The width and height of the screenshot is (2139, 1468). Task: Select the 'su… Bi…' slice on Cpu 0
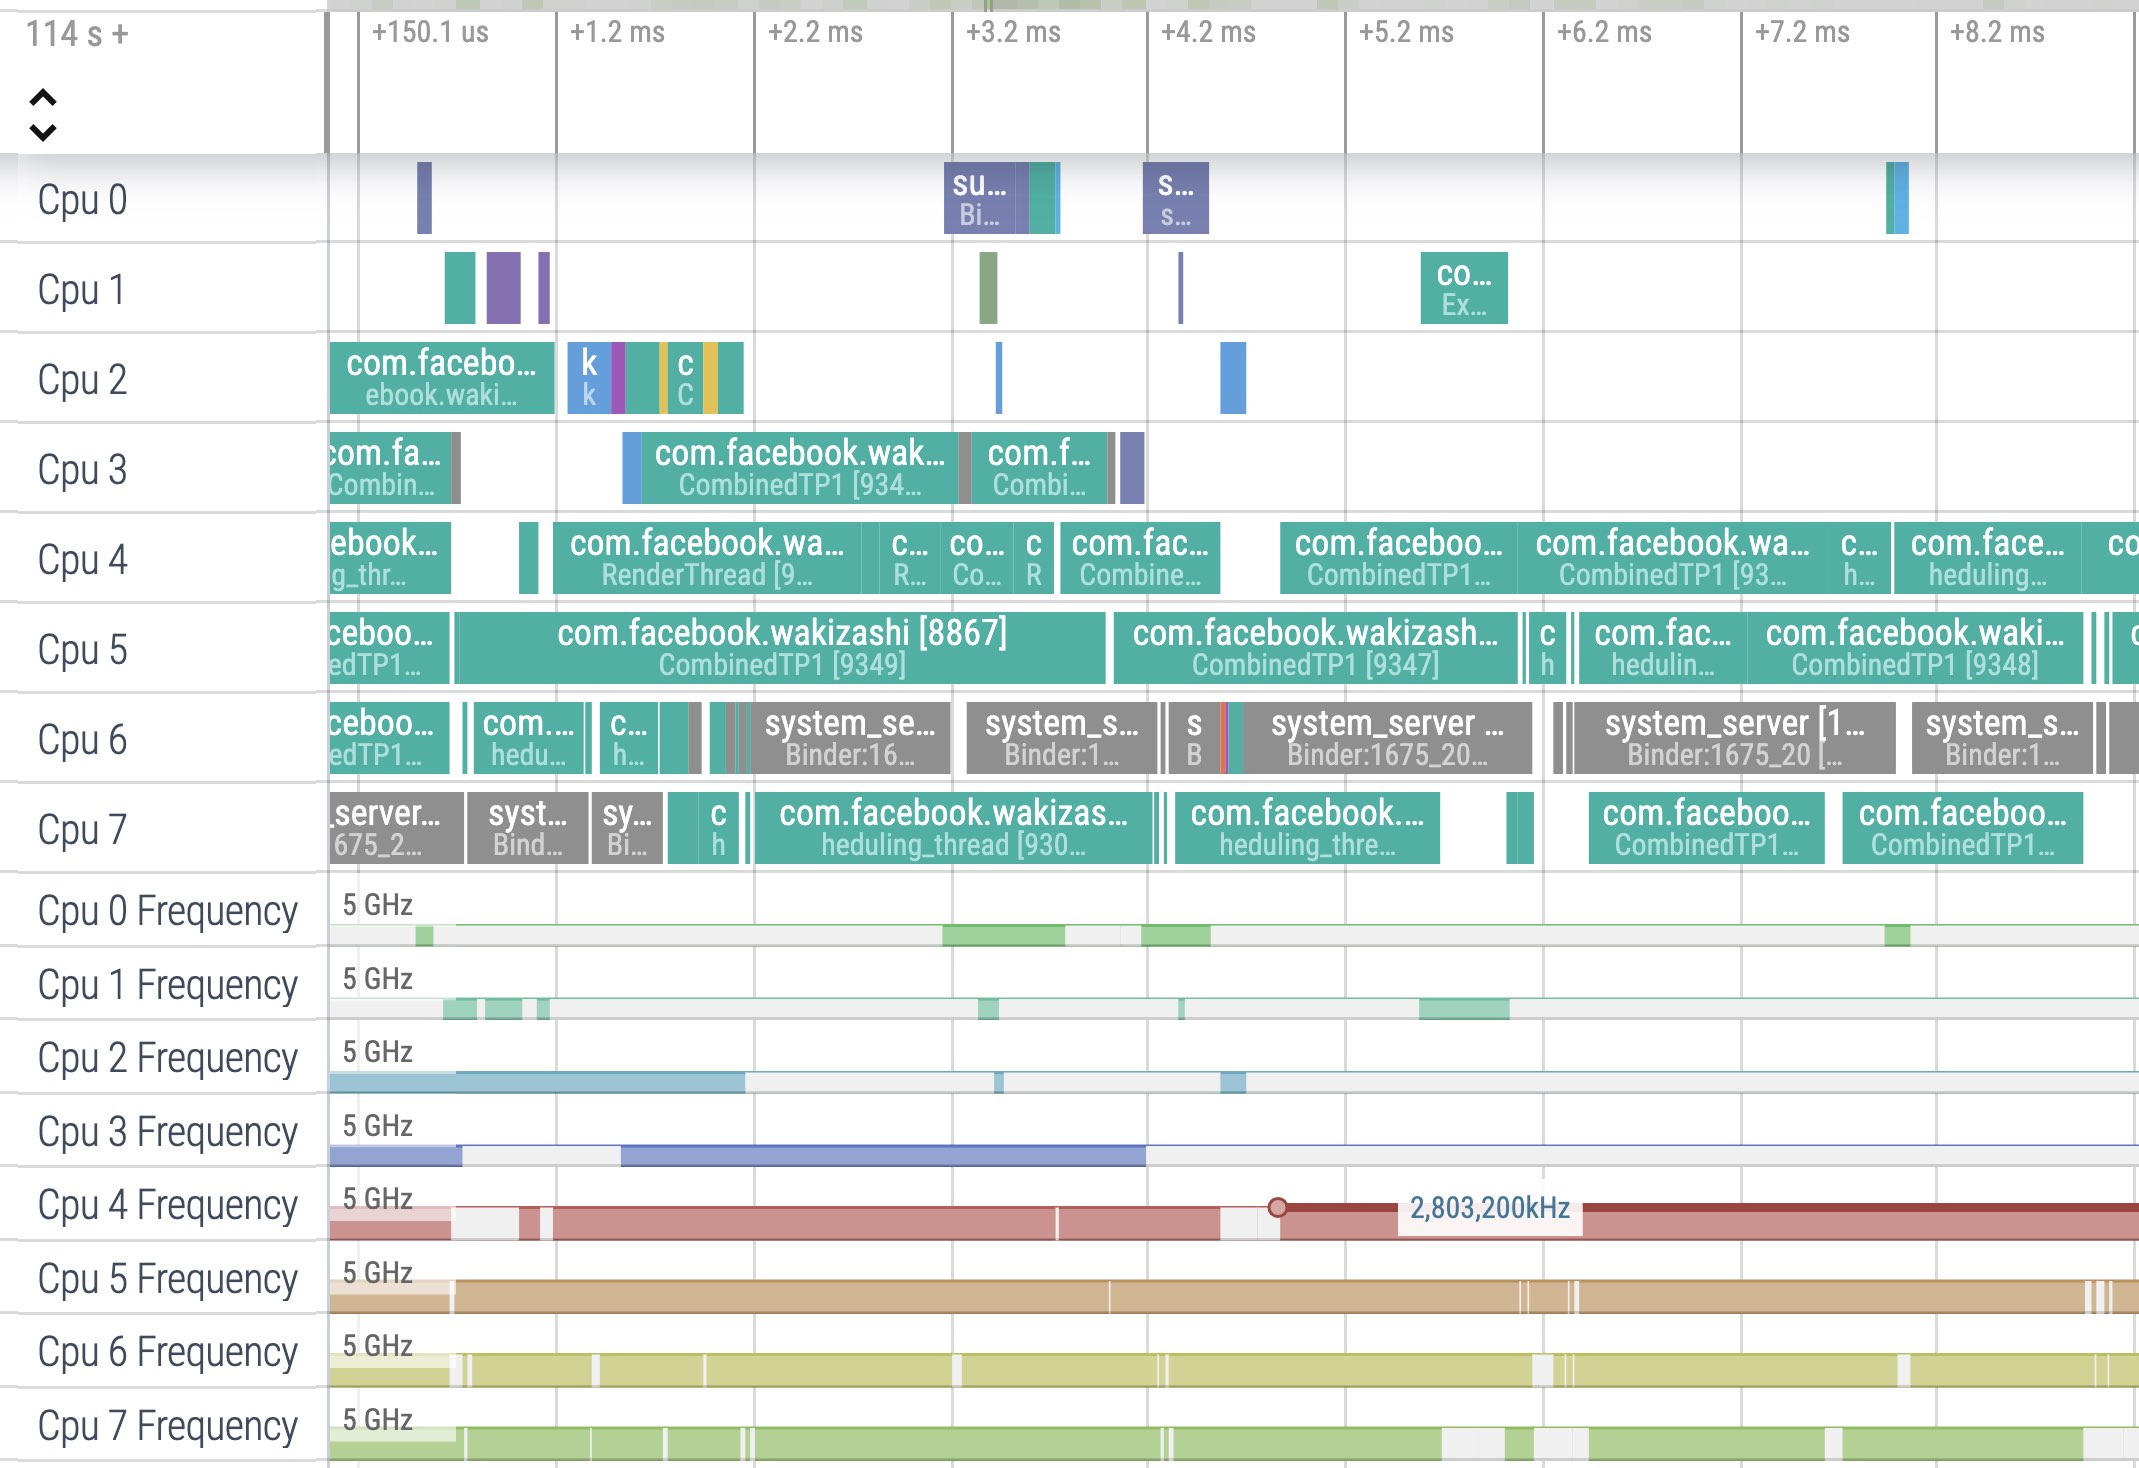978,199
